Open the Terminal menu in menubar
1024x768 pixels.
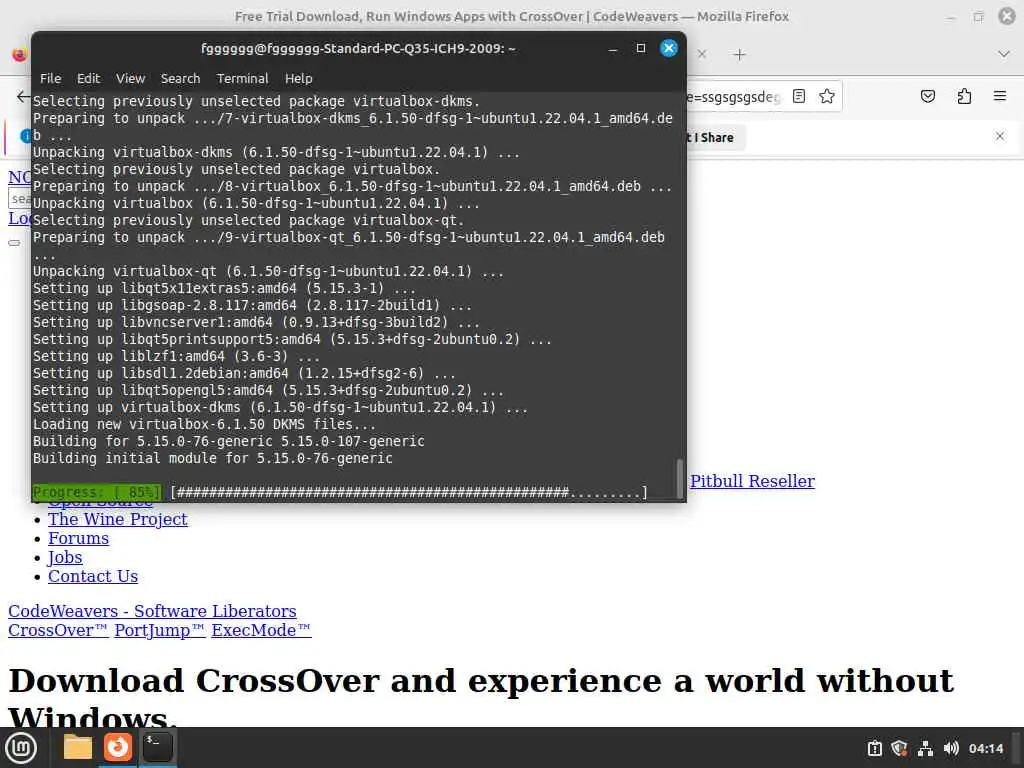point(242,78)
